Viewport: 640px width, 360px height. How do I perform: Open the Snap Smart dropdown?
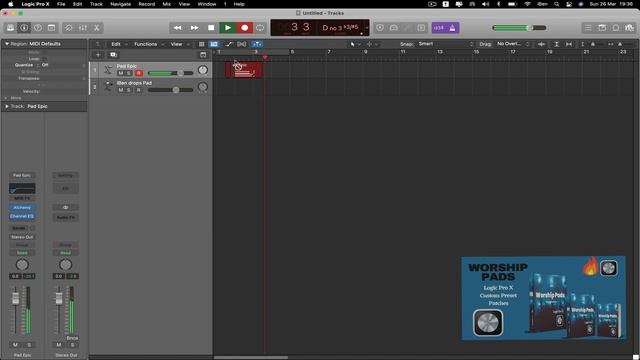point(445,44)
